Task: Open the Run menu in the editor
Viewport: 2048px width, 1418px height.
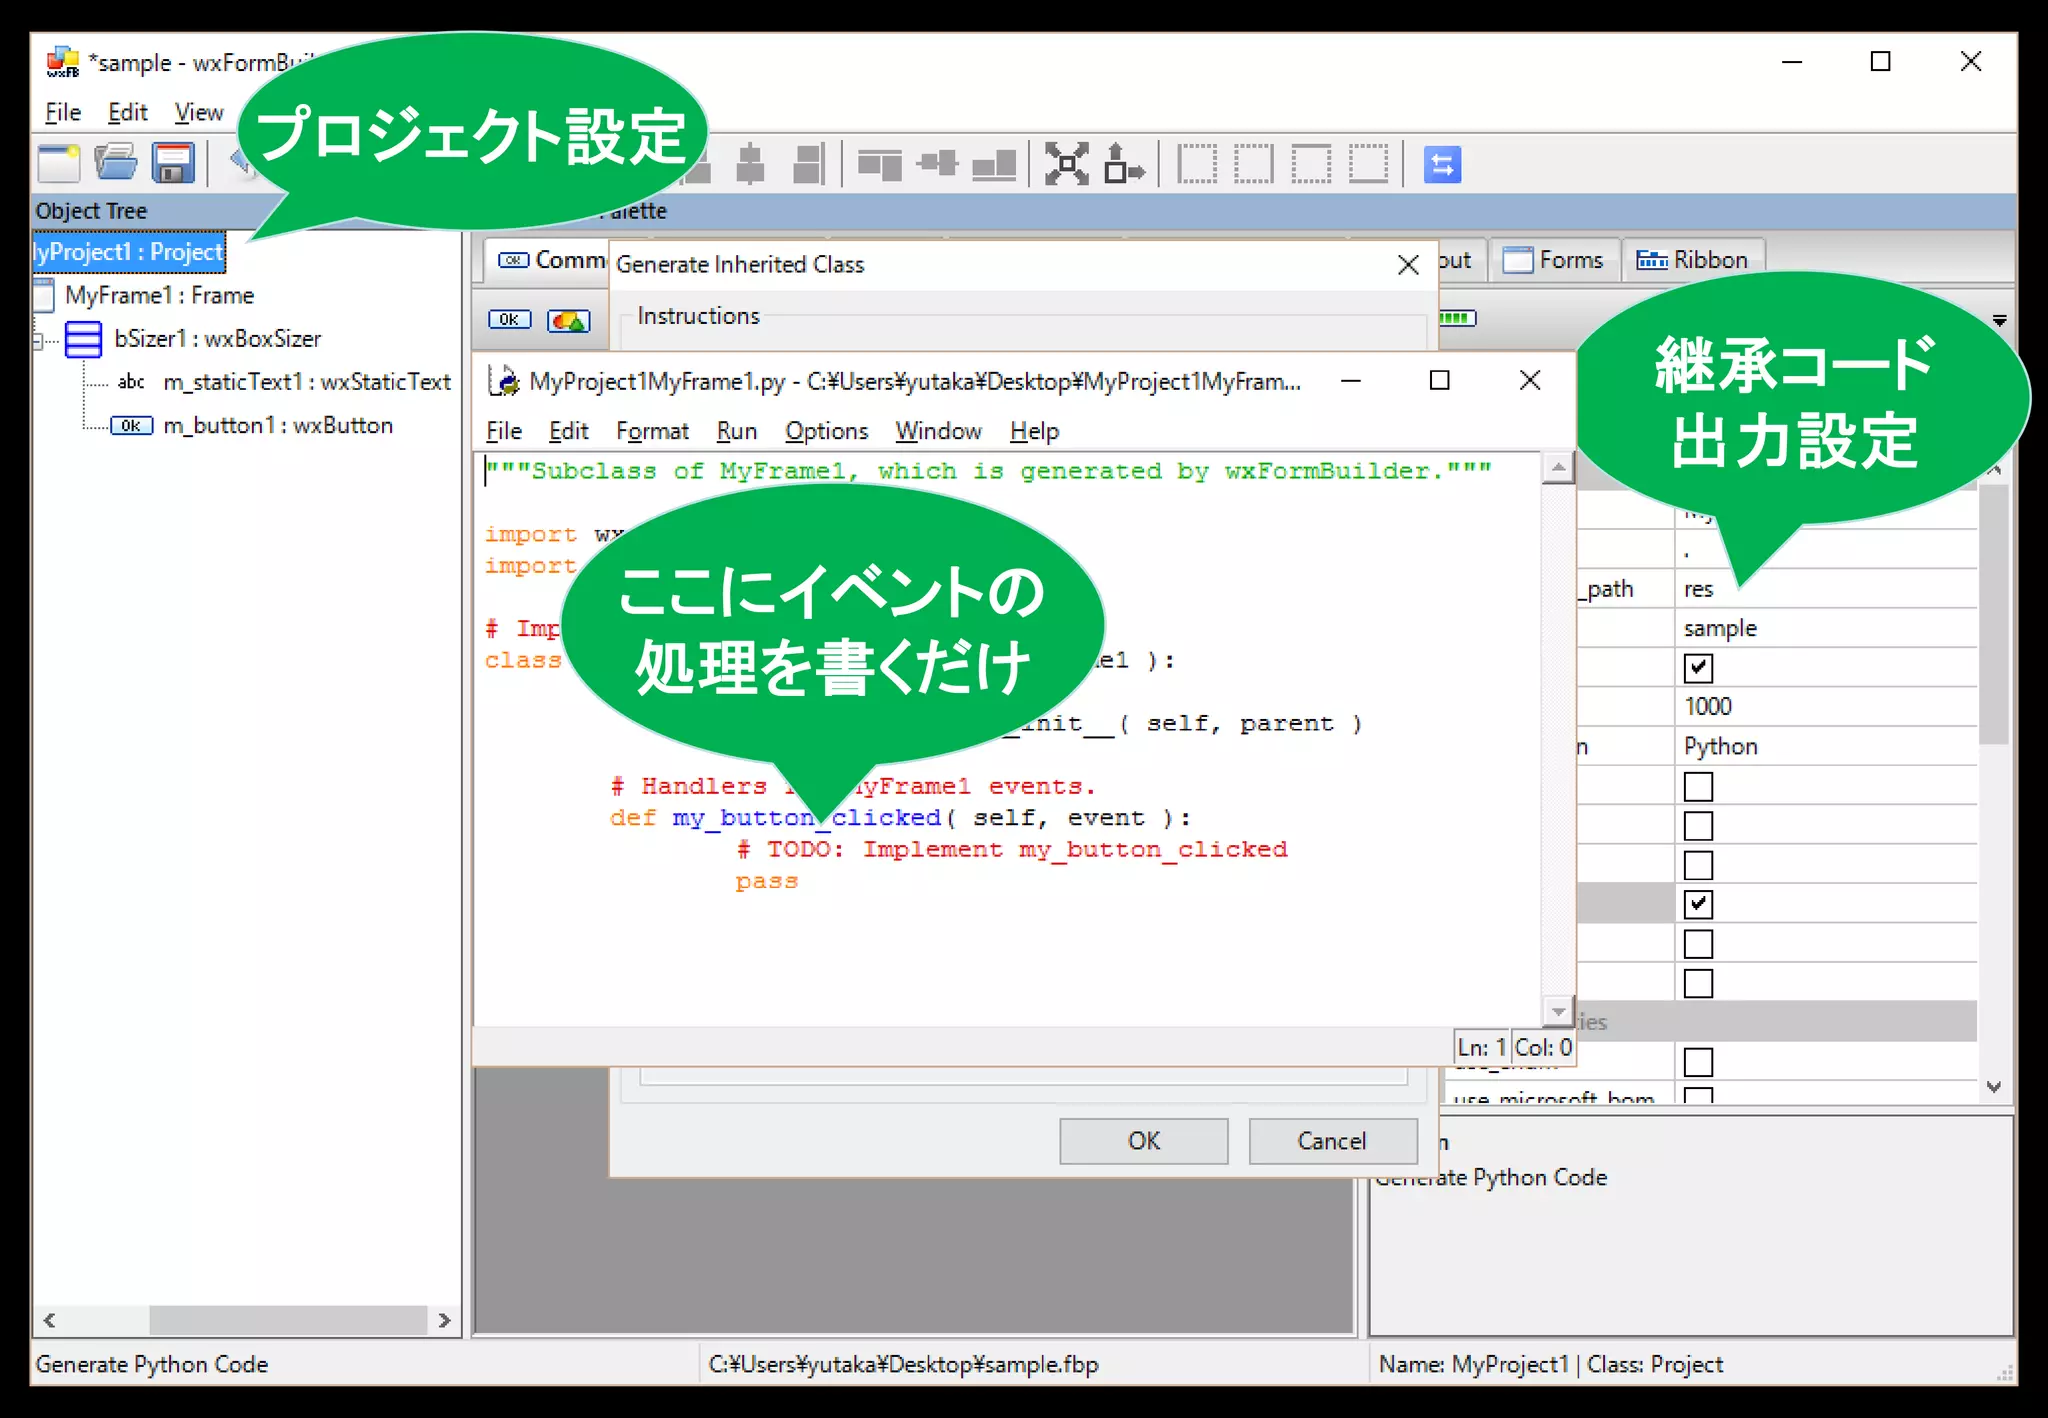Action: [736, 431]
